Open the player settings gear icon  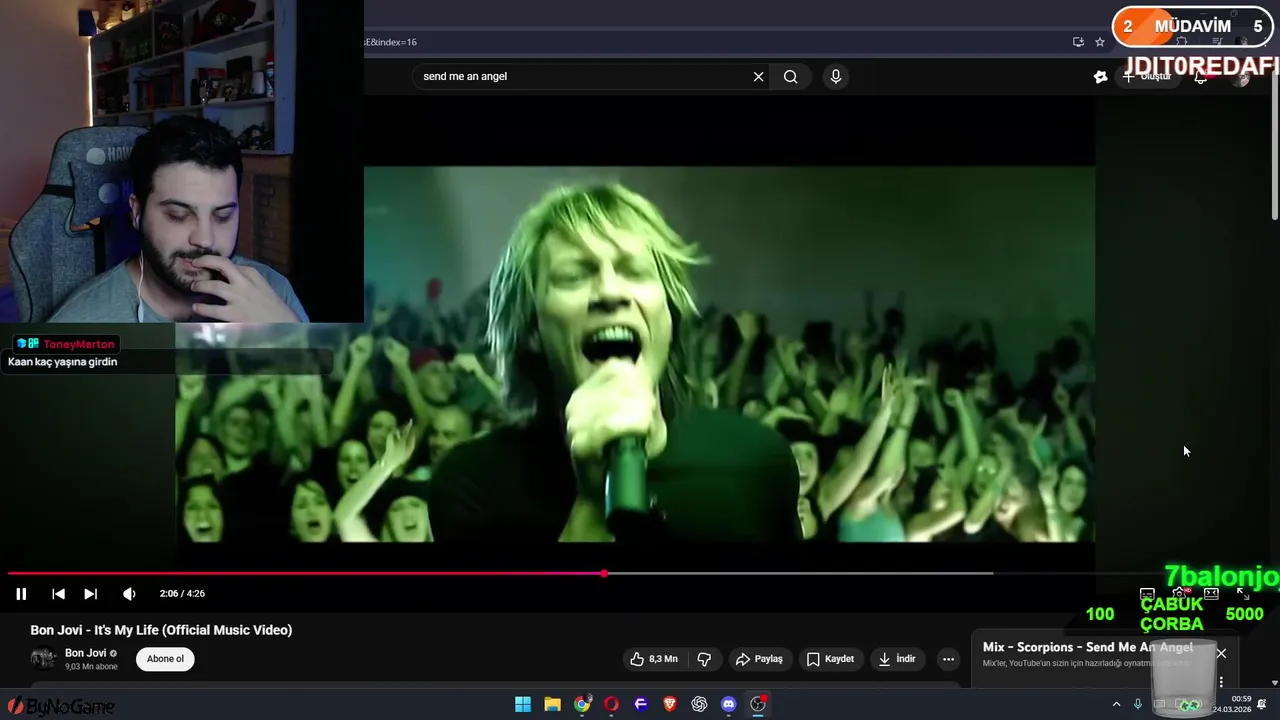[1180, 594]
